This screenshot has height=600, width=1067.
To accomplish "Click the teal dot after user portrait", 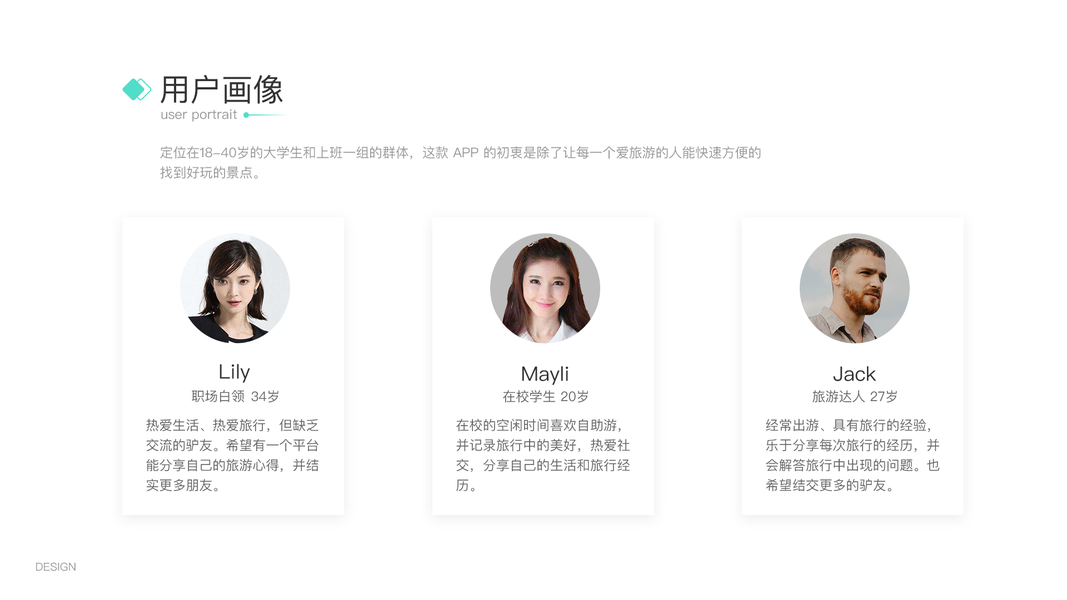I will [x=246, y=115].
